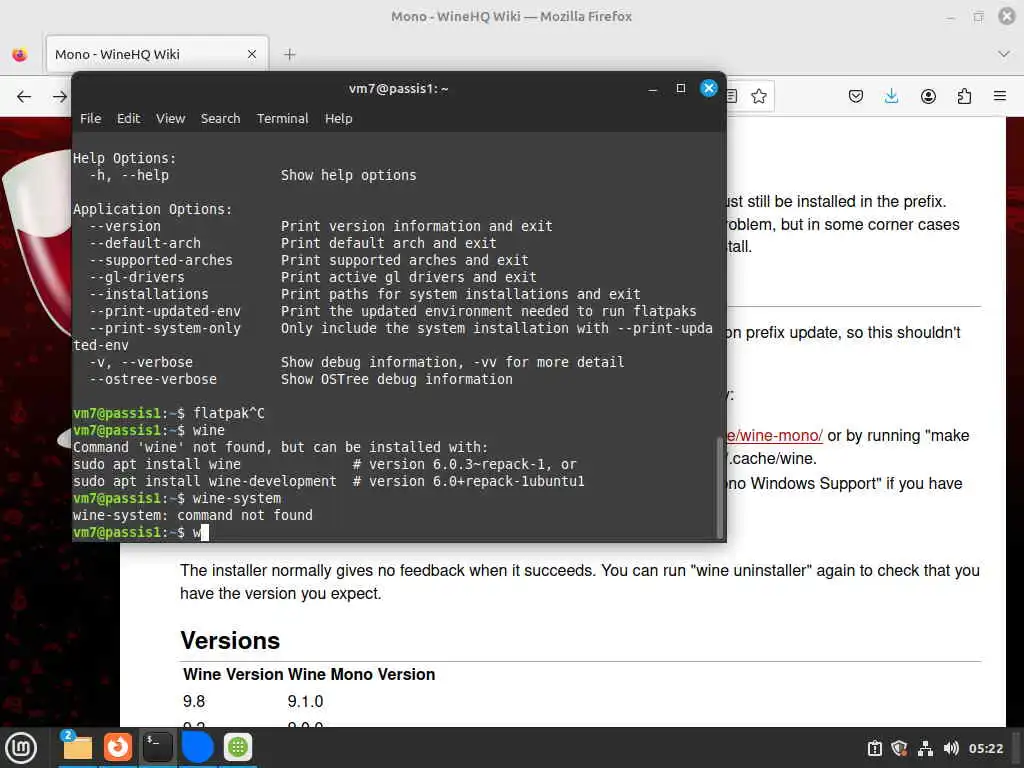Open update manager tray icon
This screenshot has width=1024, height=768.
coord(874,748)
